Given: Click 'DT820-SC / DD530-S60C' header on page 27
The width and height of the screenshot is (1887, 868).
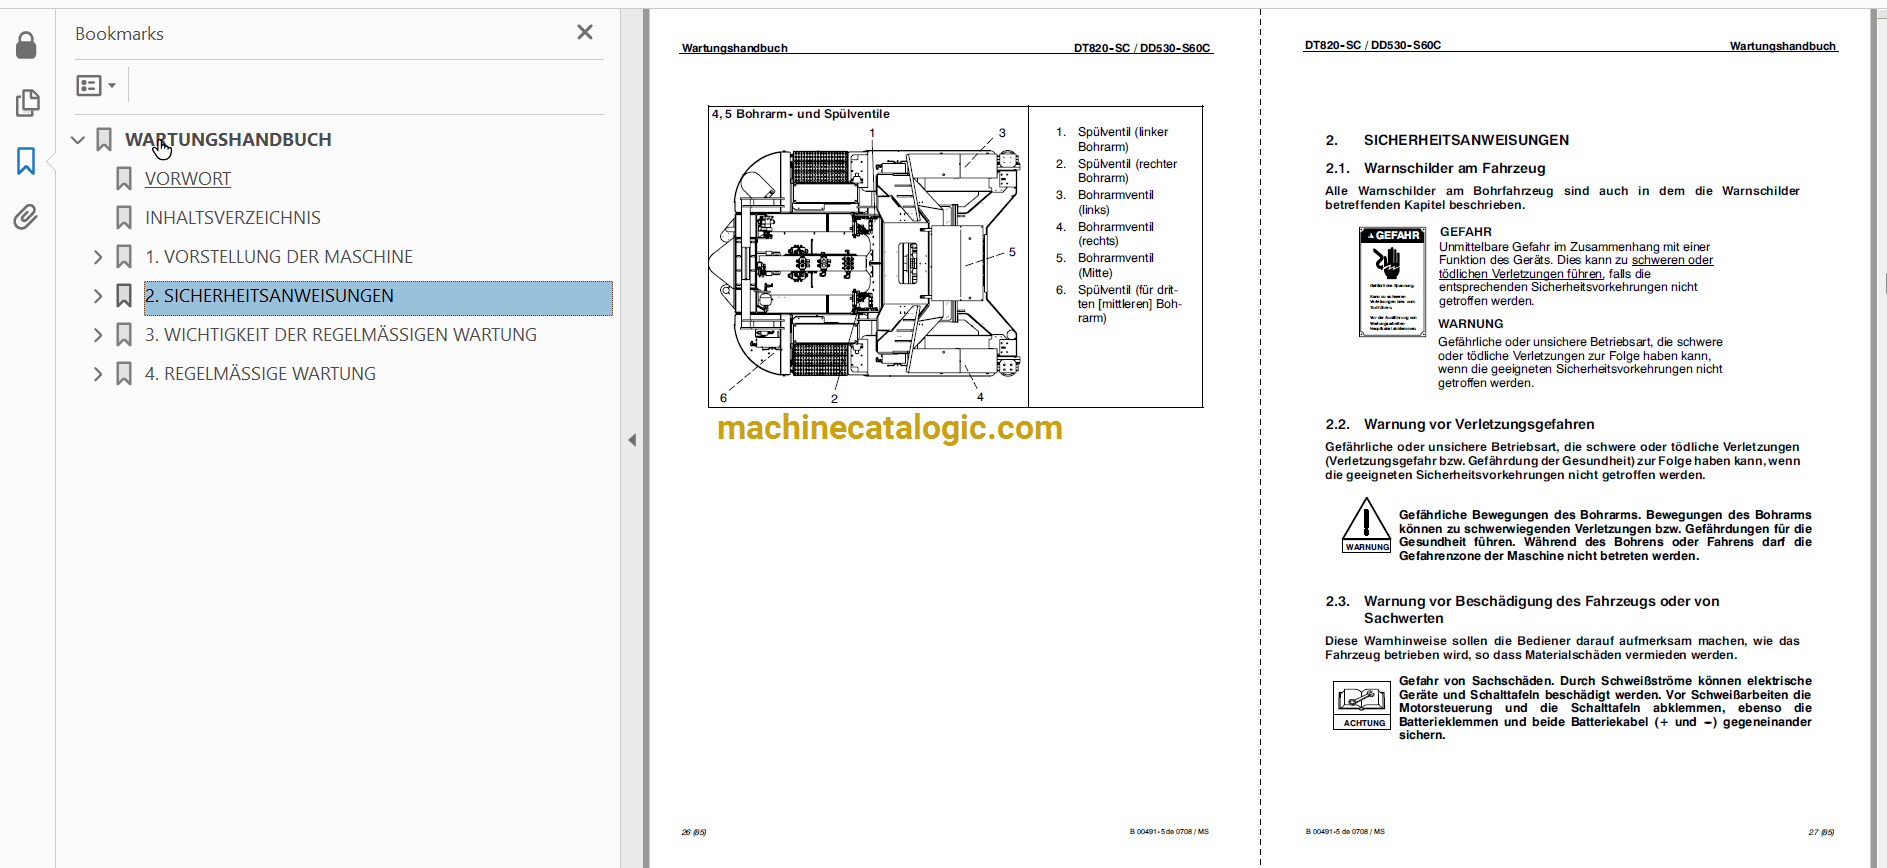Looking at the screenshot, I should pyautogui.click(x=1372, y=45).
